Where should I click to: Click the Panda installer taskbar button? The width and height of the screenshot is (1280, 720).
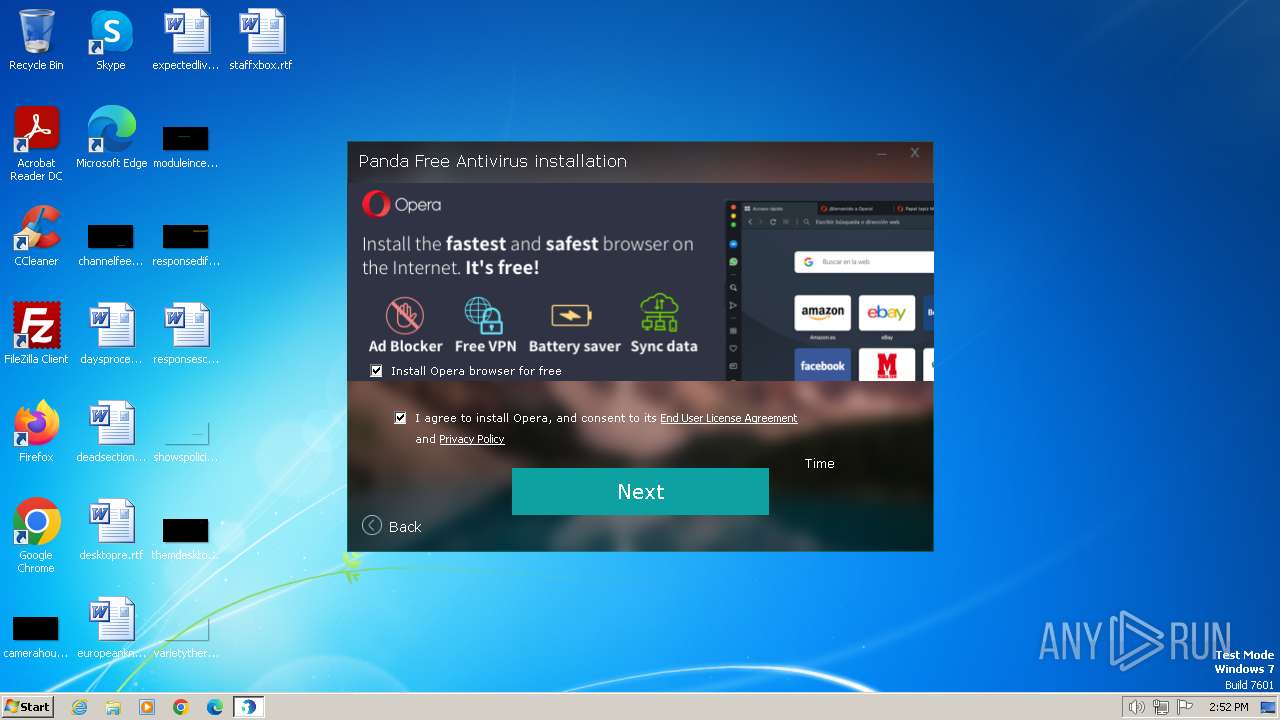248,707
